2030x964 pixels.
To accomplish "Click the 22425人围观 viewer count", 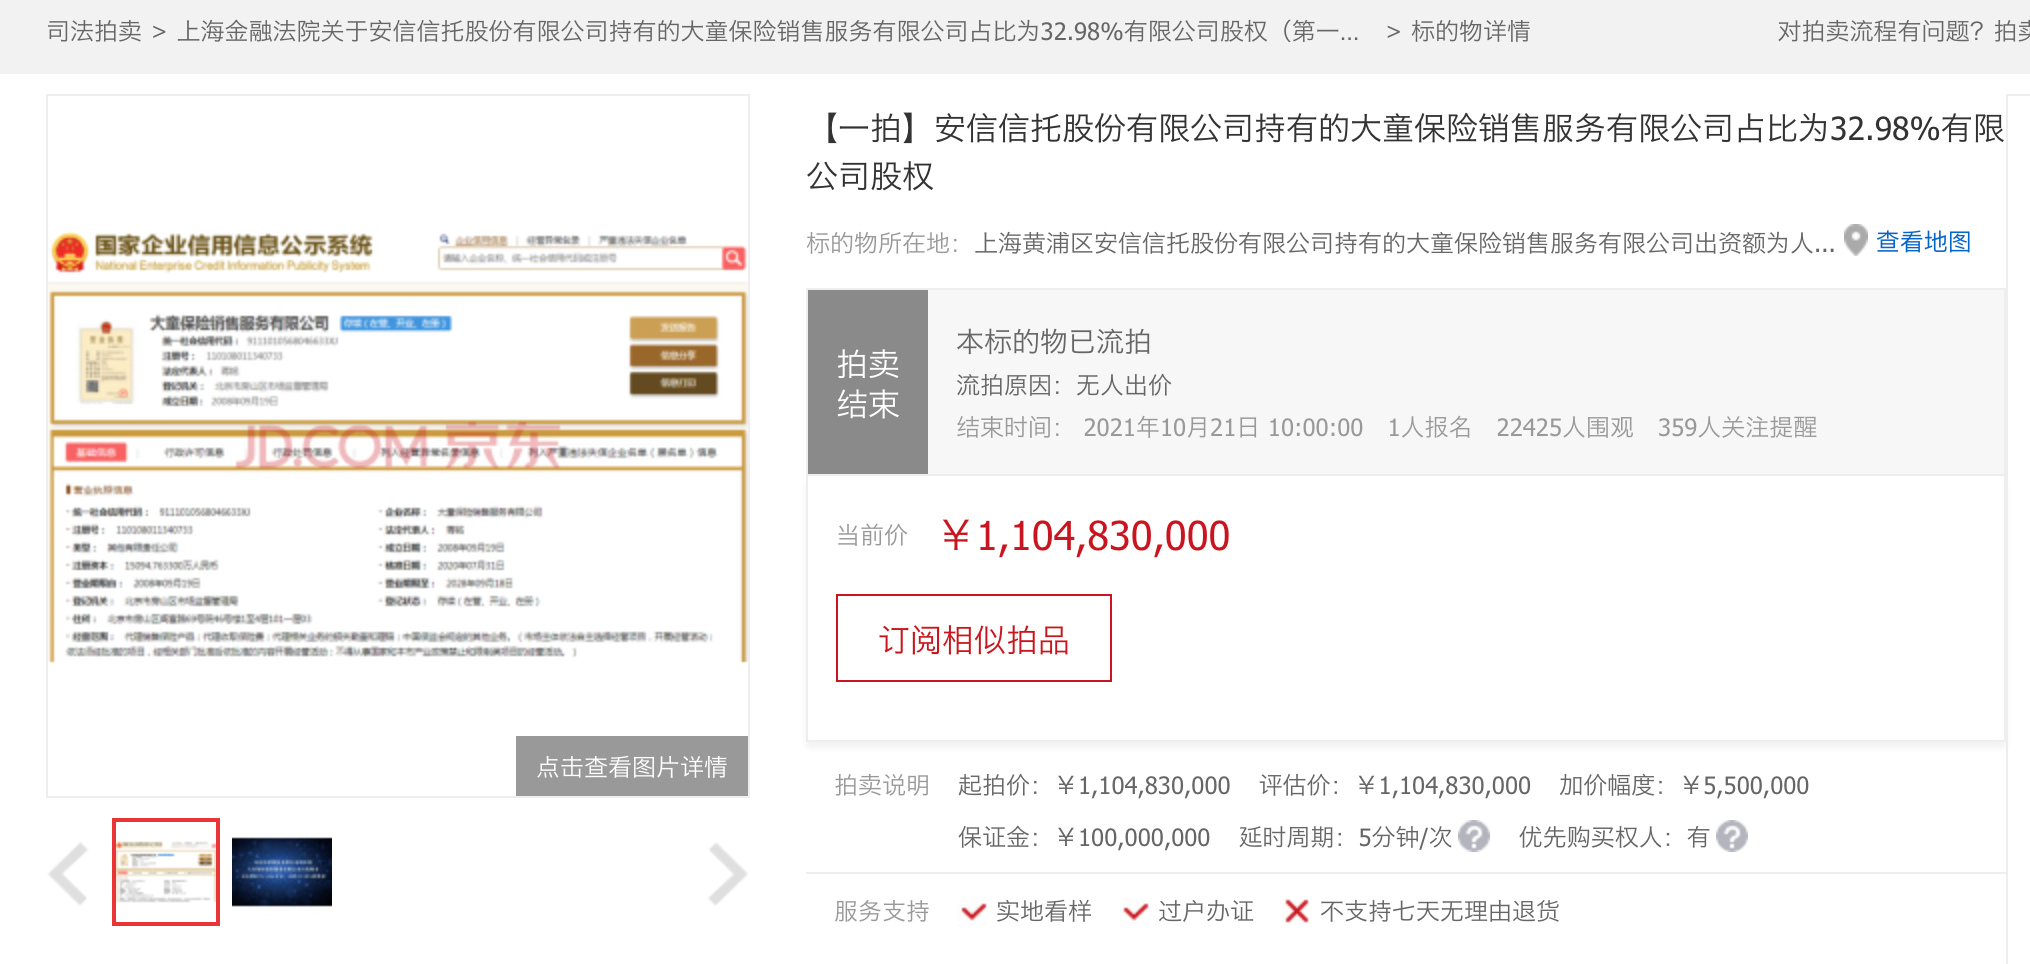I will [1564, 428].
